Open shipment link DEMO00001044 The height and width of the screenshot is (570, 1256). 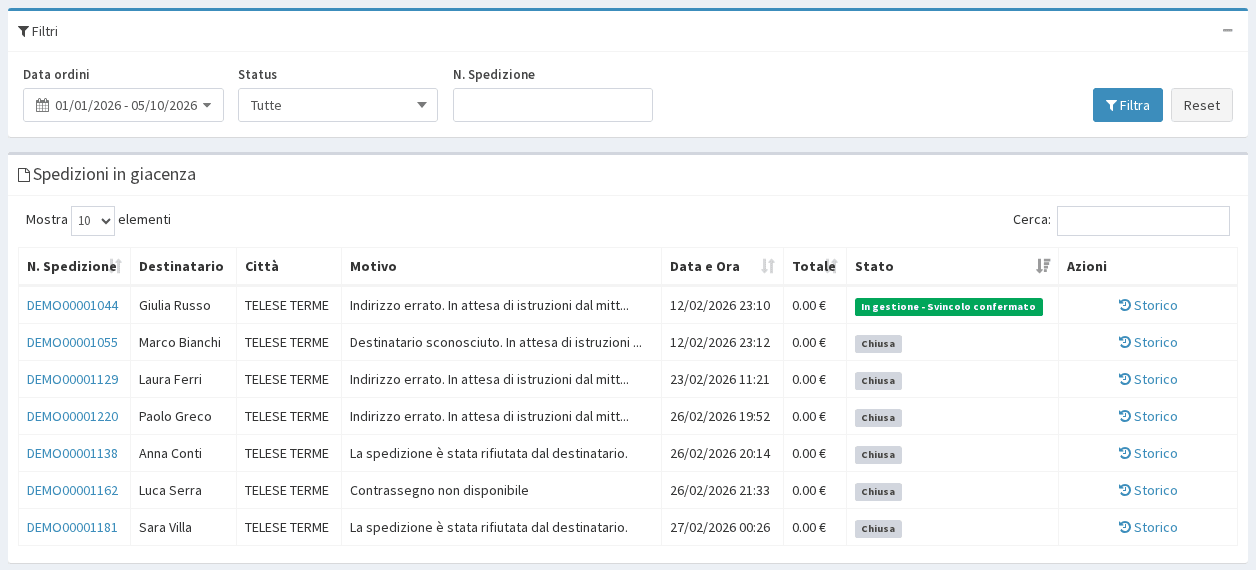(x=72, y=305)
